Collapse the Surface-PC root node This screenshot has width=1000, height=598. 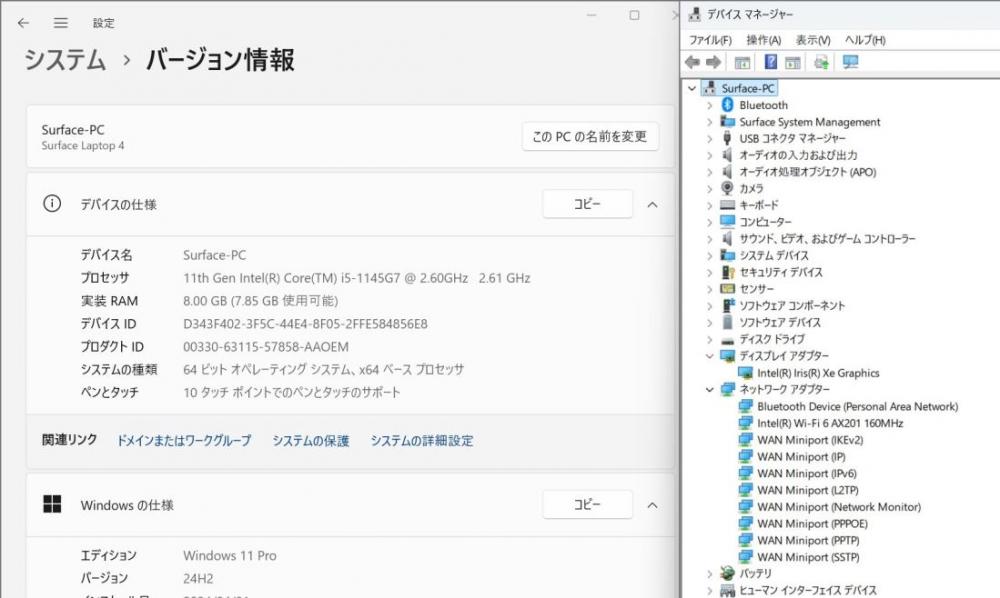[x=692, y=89]
